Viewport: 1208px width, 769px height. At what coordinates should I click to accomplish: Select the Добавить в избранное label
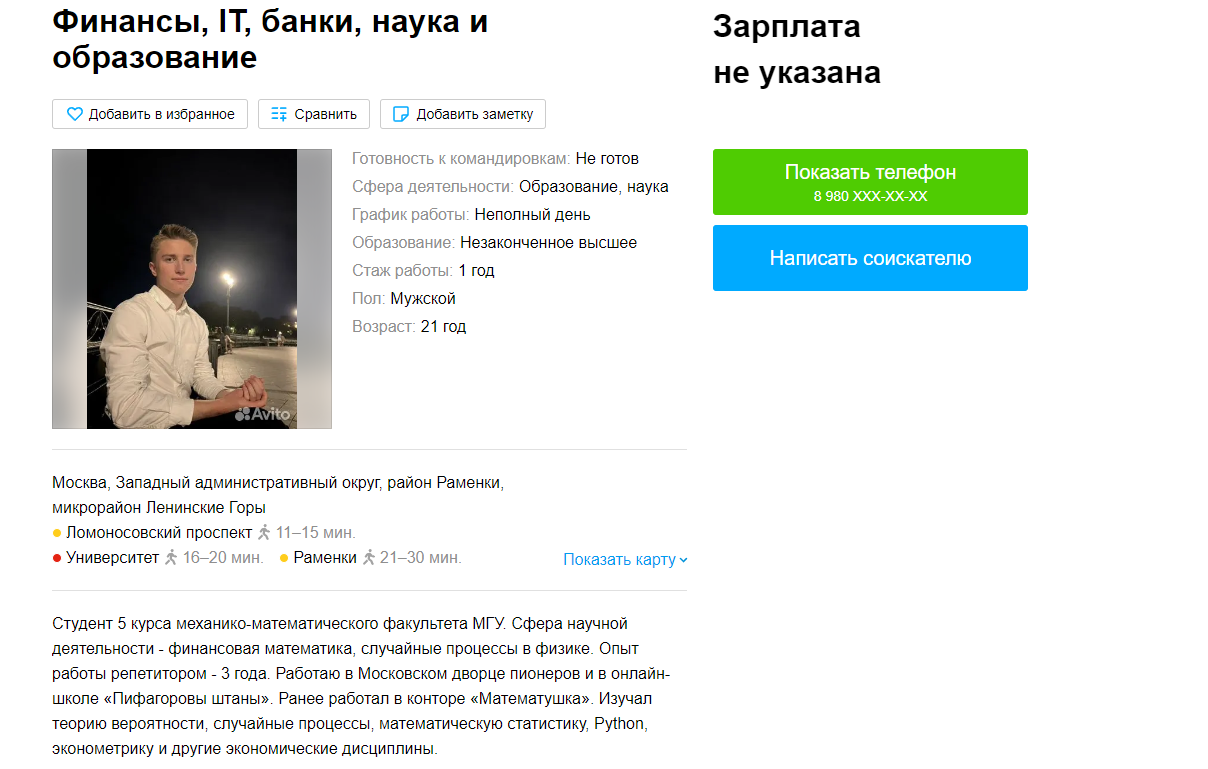161,114
